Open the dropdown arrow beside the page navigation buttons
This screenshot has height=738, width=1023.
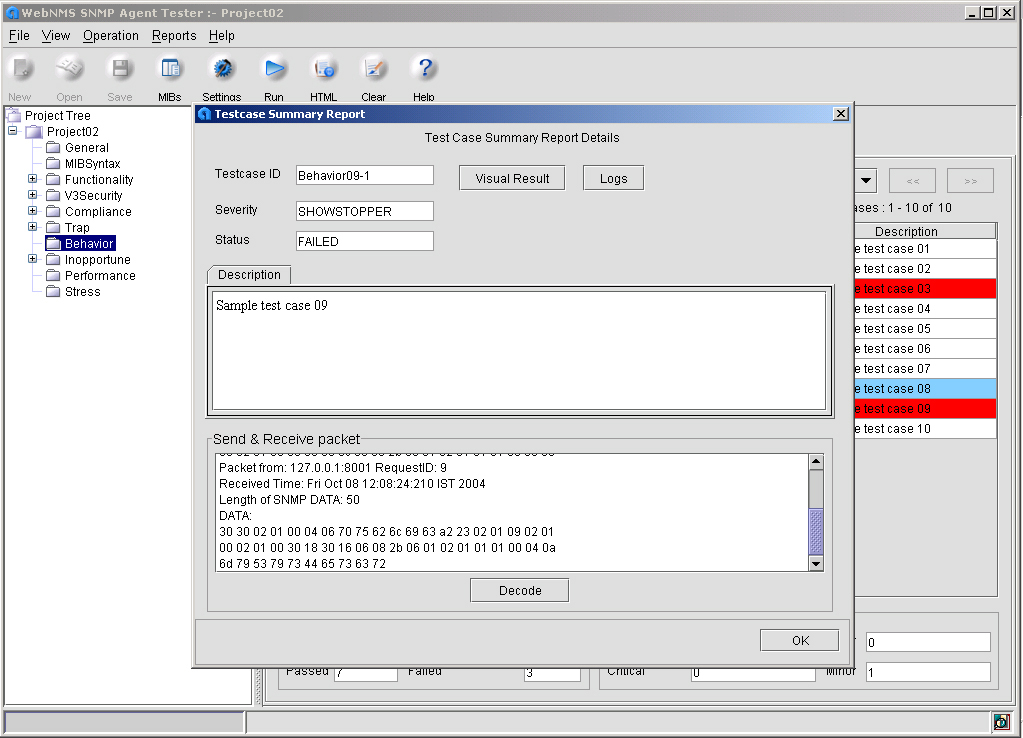[x=866, y=181]
